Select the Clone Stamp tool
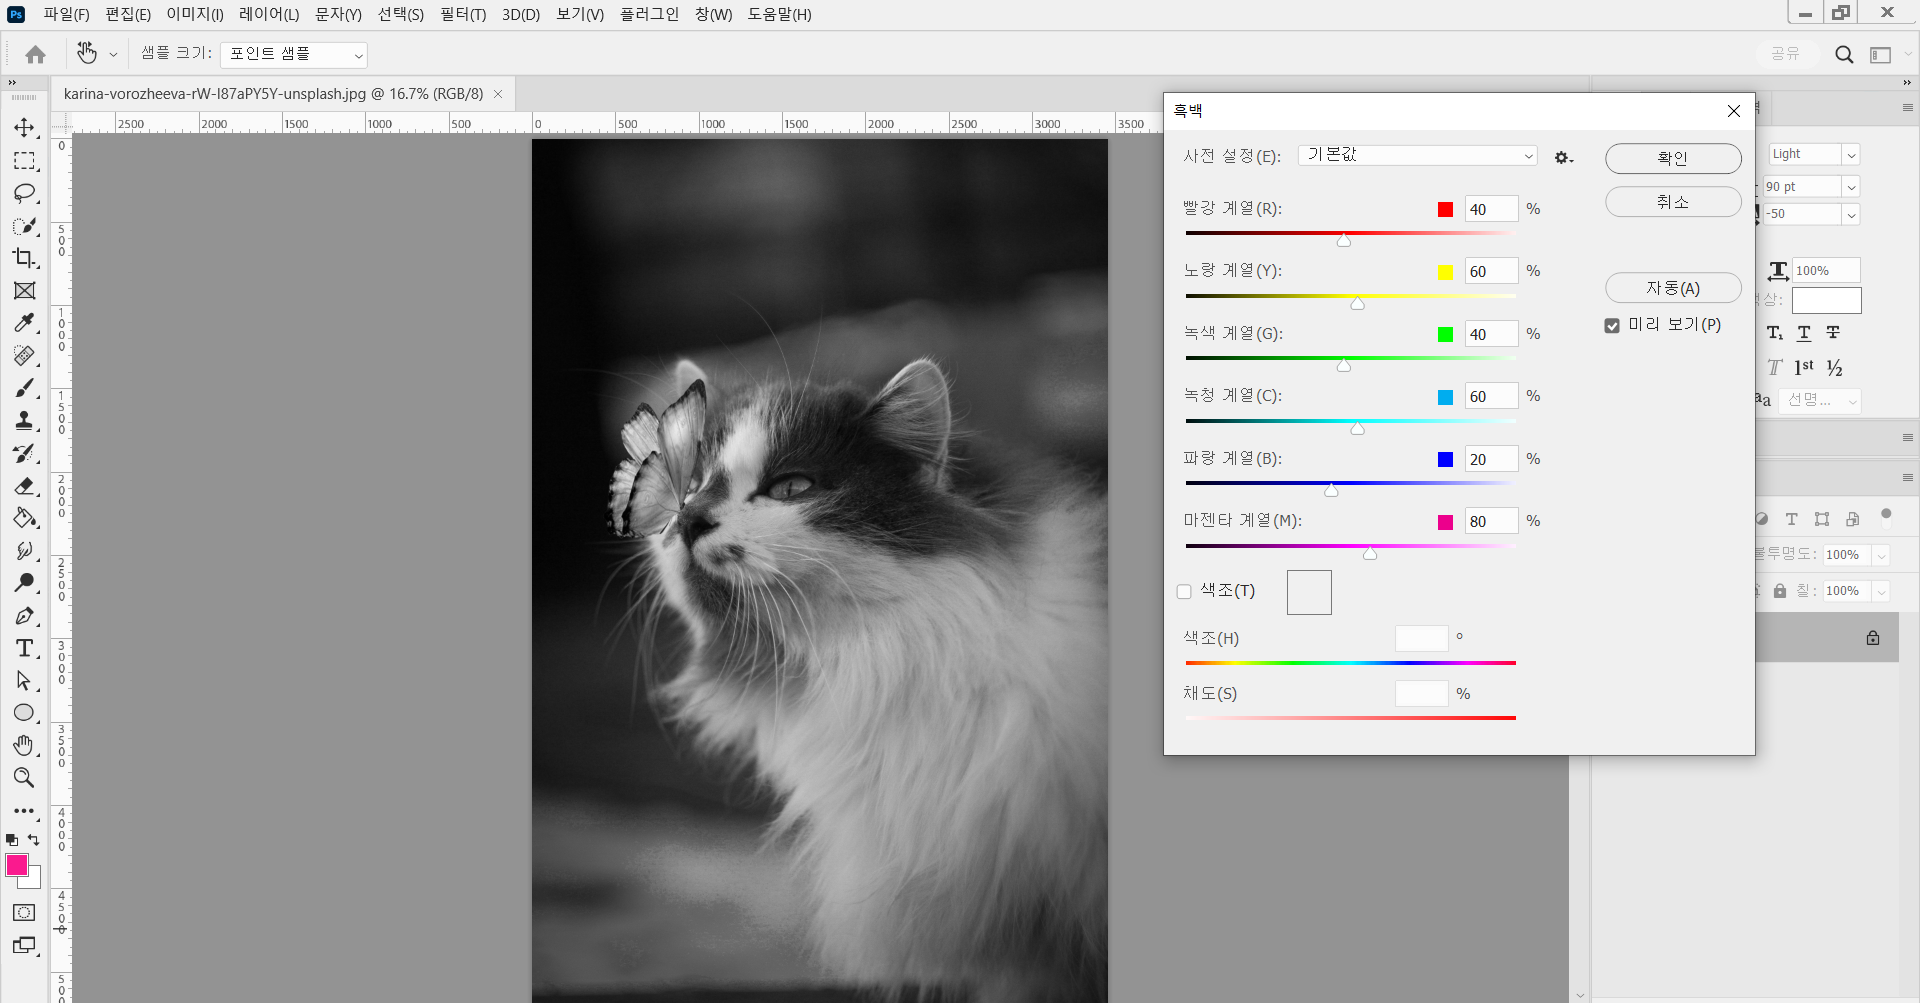The height and width of the screenshot is (1003, 1920). [24, 421]
